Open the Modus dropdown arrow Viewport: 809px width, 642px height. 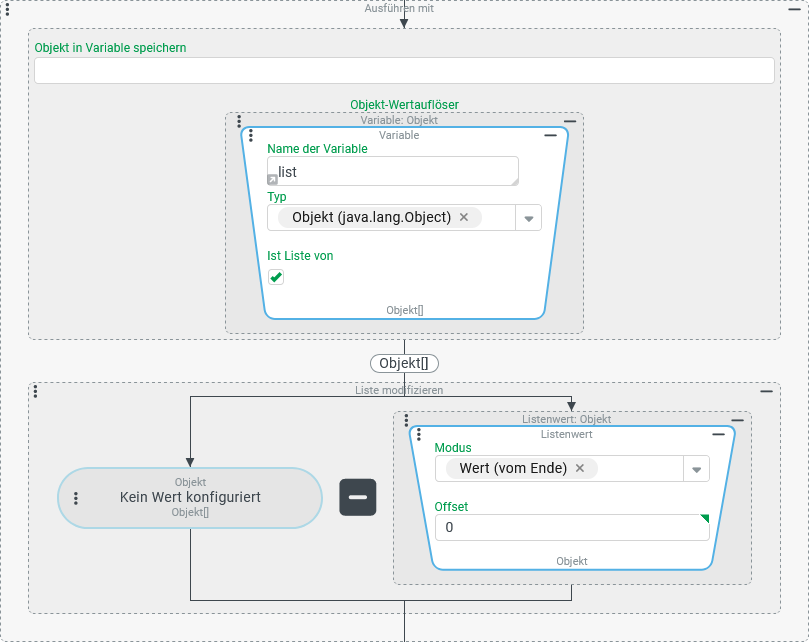(x=696, y=469)
